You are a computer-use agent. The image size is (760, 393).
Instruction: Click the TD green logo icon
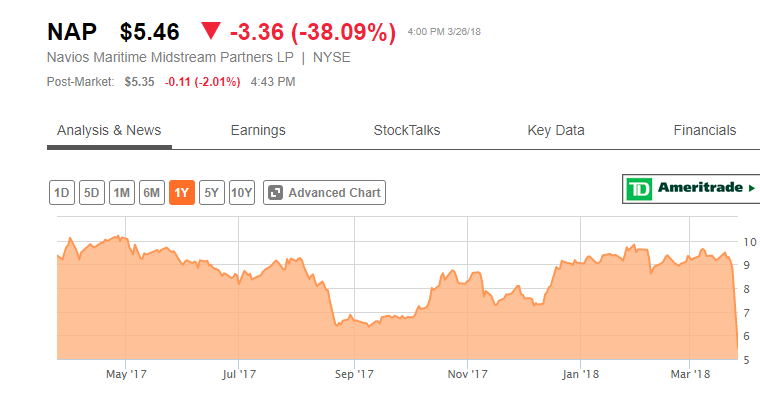point(639,189)
